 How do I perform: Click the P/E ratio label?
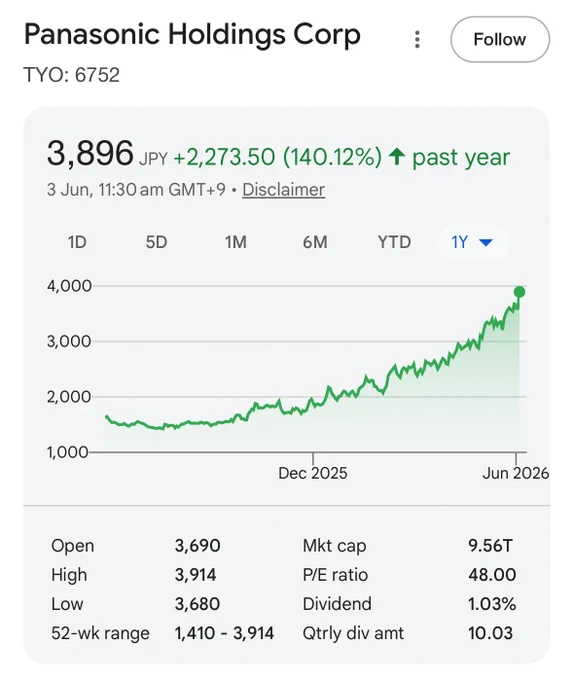335,575
